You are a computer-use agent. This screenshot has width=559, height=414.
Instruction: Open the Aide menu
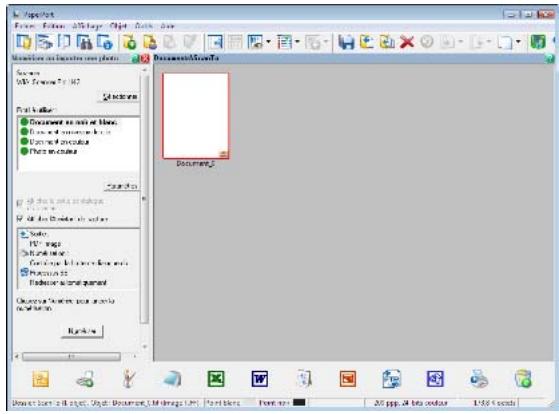[167, 26]
